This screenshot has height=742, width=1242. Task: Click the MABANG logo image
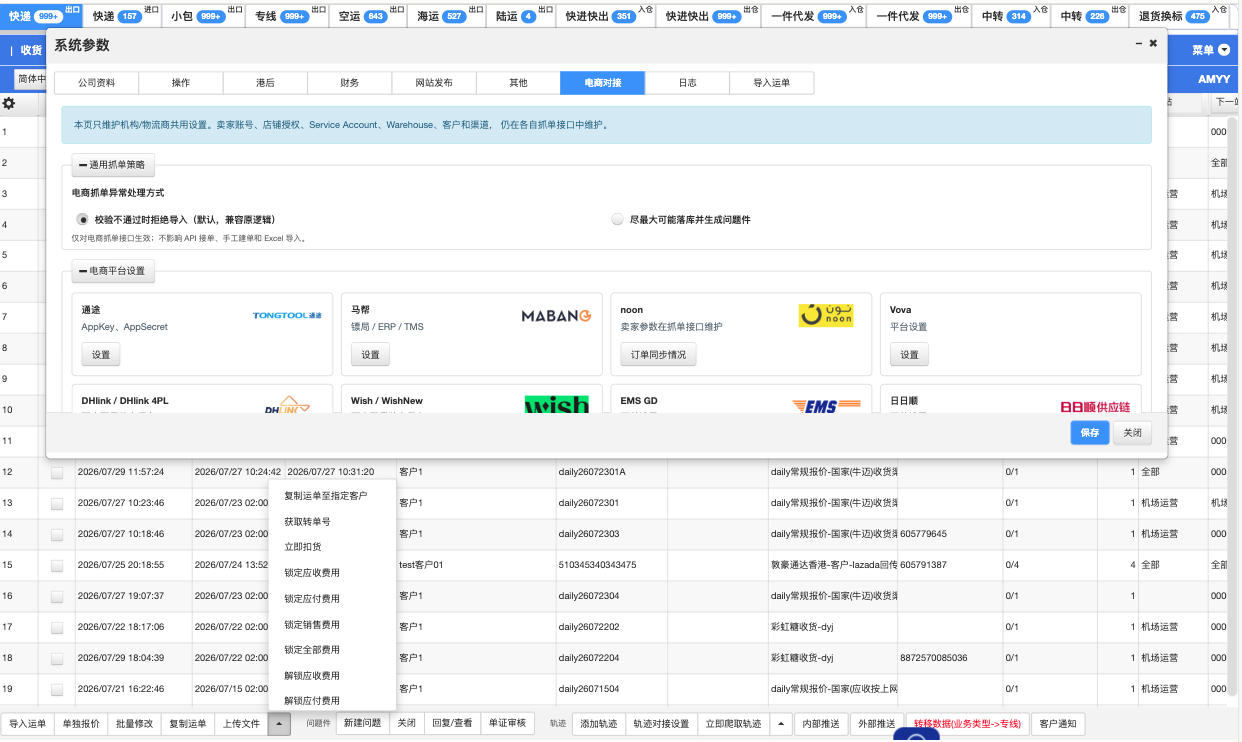click(x=557, y=316)
